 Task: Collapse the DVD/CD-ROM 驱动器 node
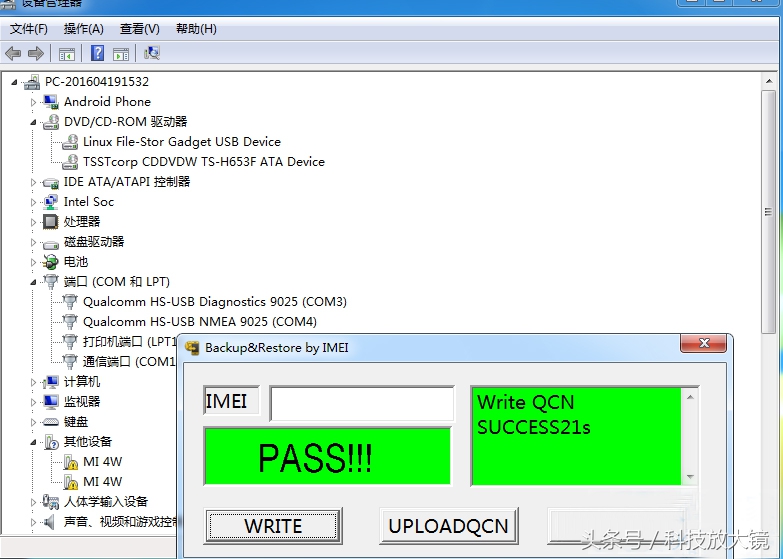click(x=33, y=122)
